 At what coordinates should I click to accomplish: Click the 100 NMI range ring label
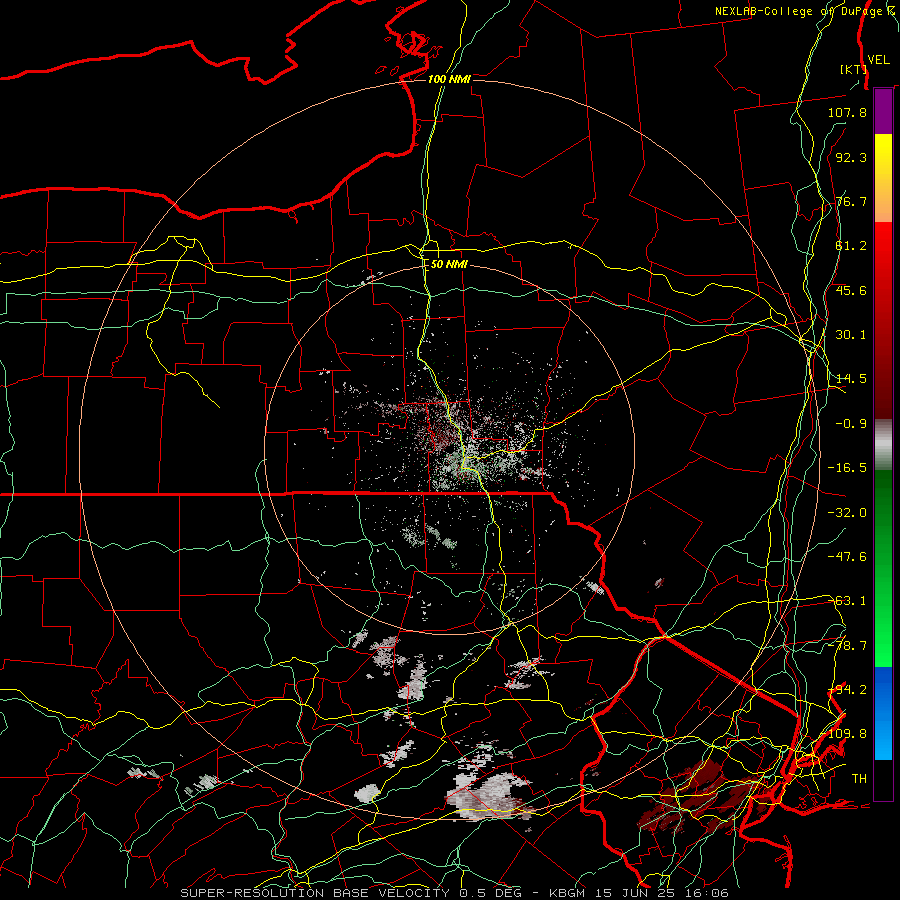[449, 79]
